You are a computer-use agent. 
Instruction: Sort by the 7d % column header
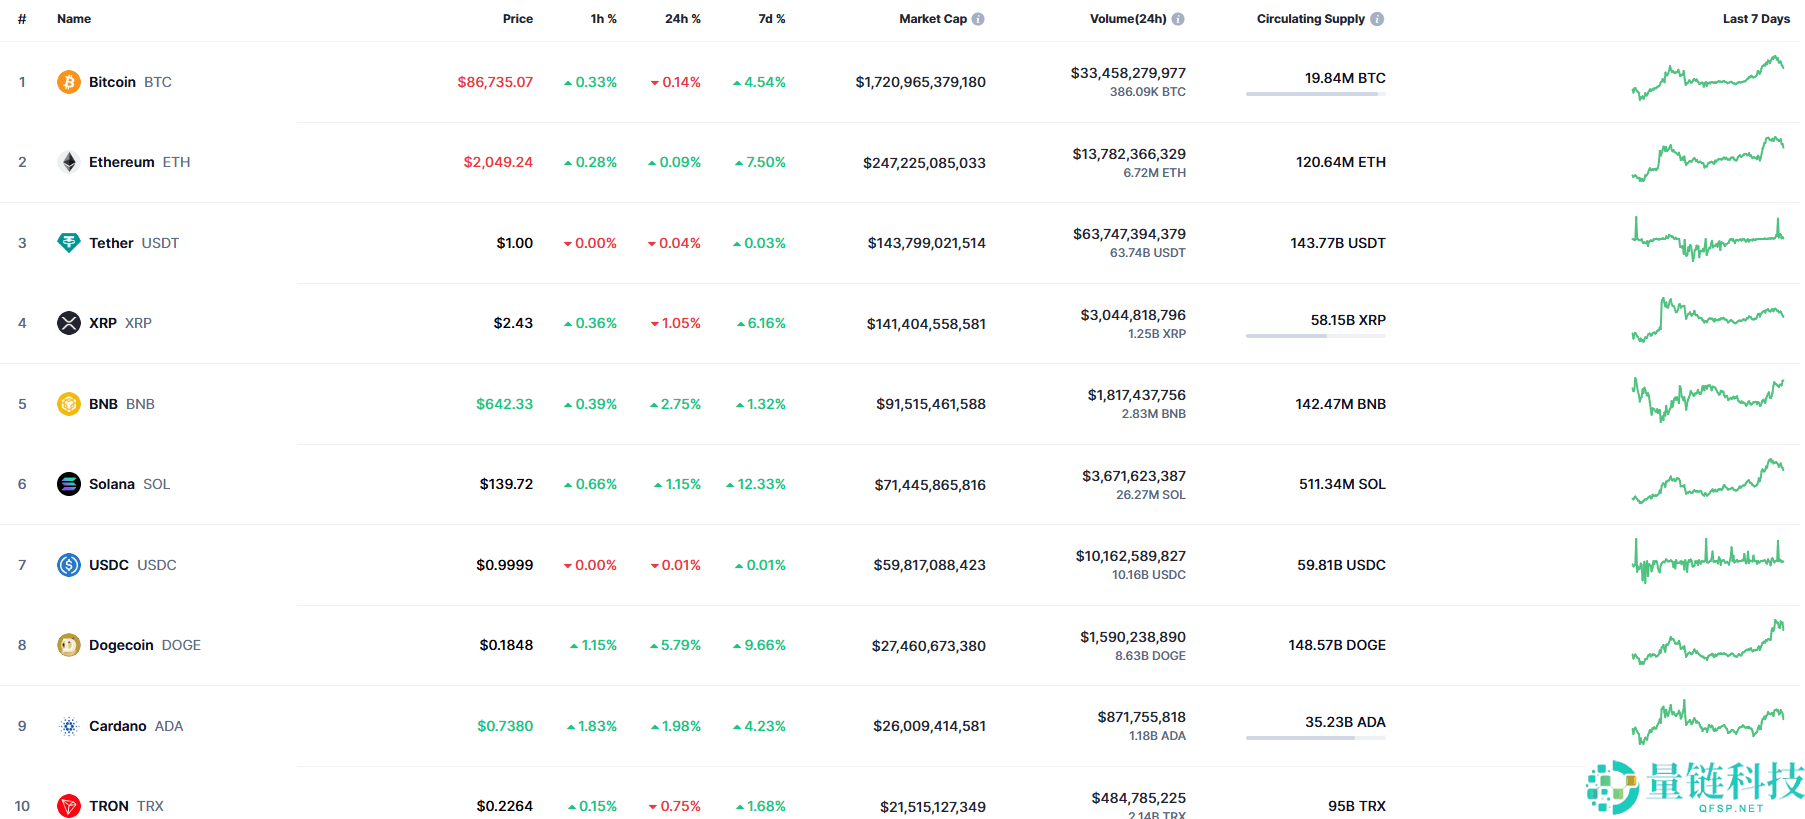(771, 19)
